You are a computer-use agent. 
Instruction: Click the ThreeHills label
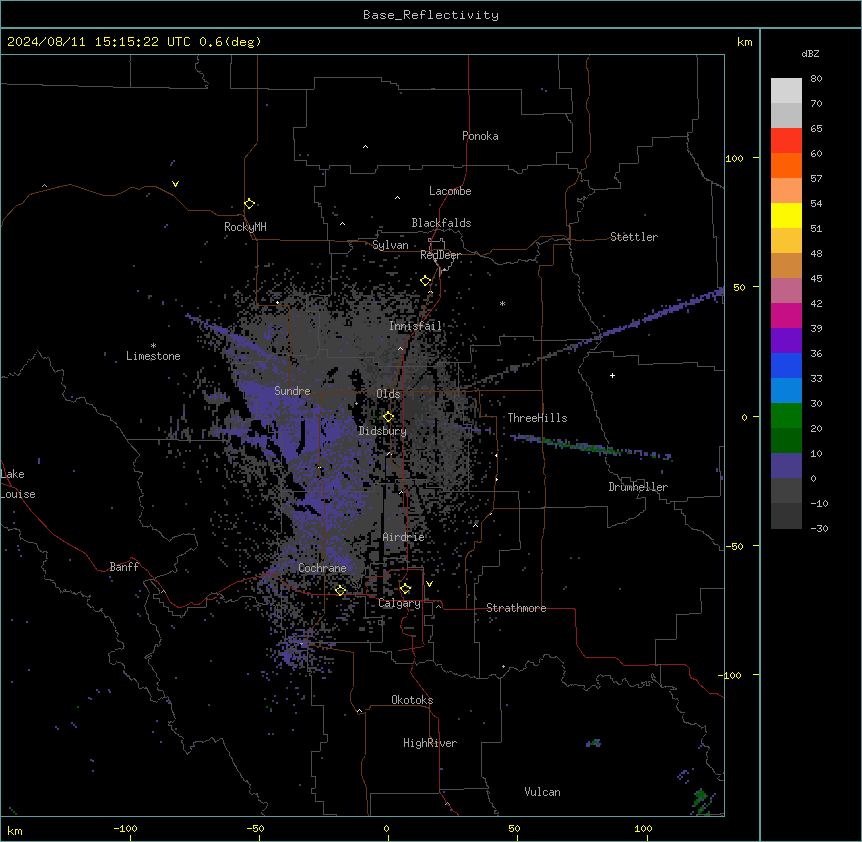537,418
